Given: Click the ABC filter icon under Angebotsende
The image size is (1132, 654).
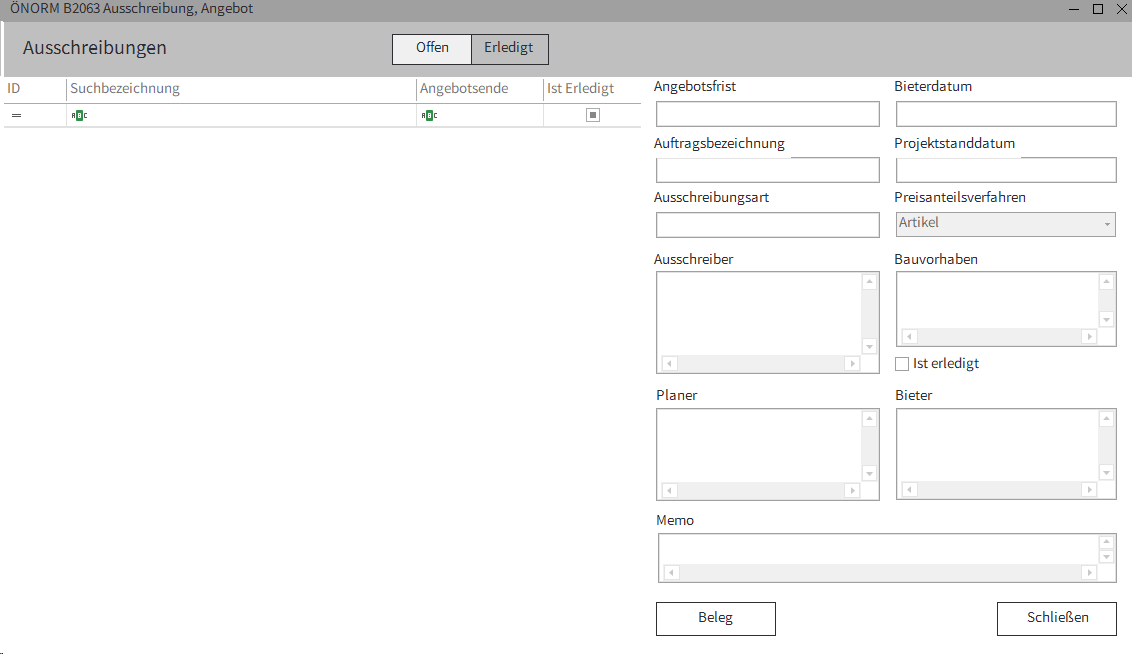Looking at the screenshot, I should click(430, 114).
